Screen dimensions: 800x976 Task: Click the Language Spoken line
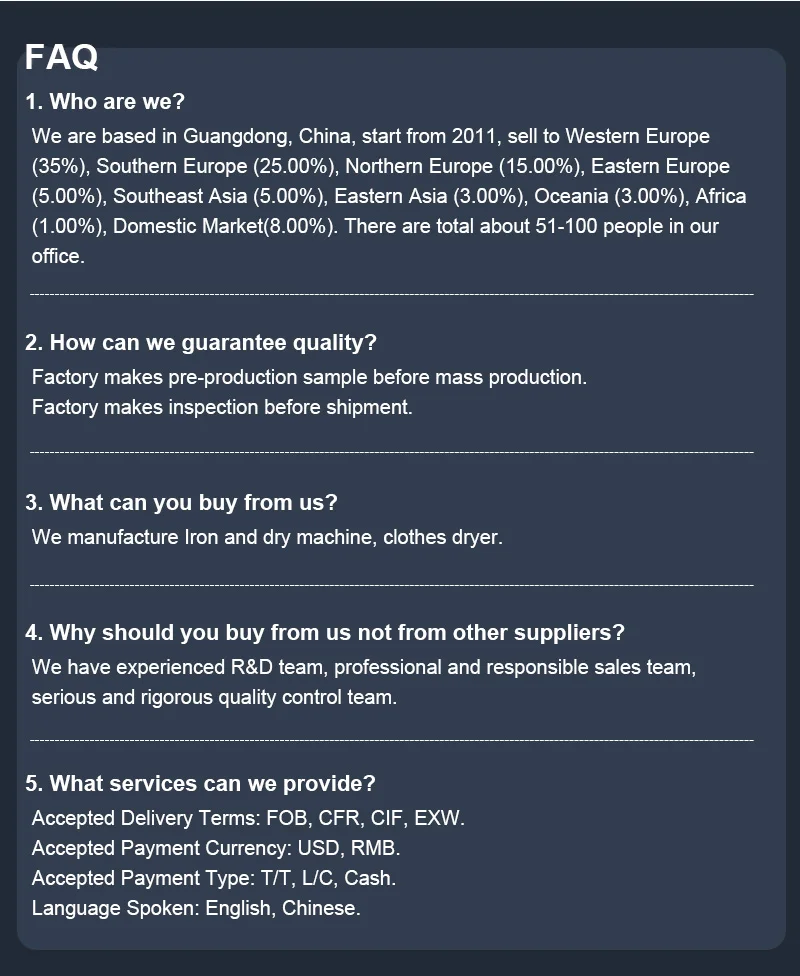coord(196,908)
